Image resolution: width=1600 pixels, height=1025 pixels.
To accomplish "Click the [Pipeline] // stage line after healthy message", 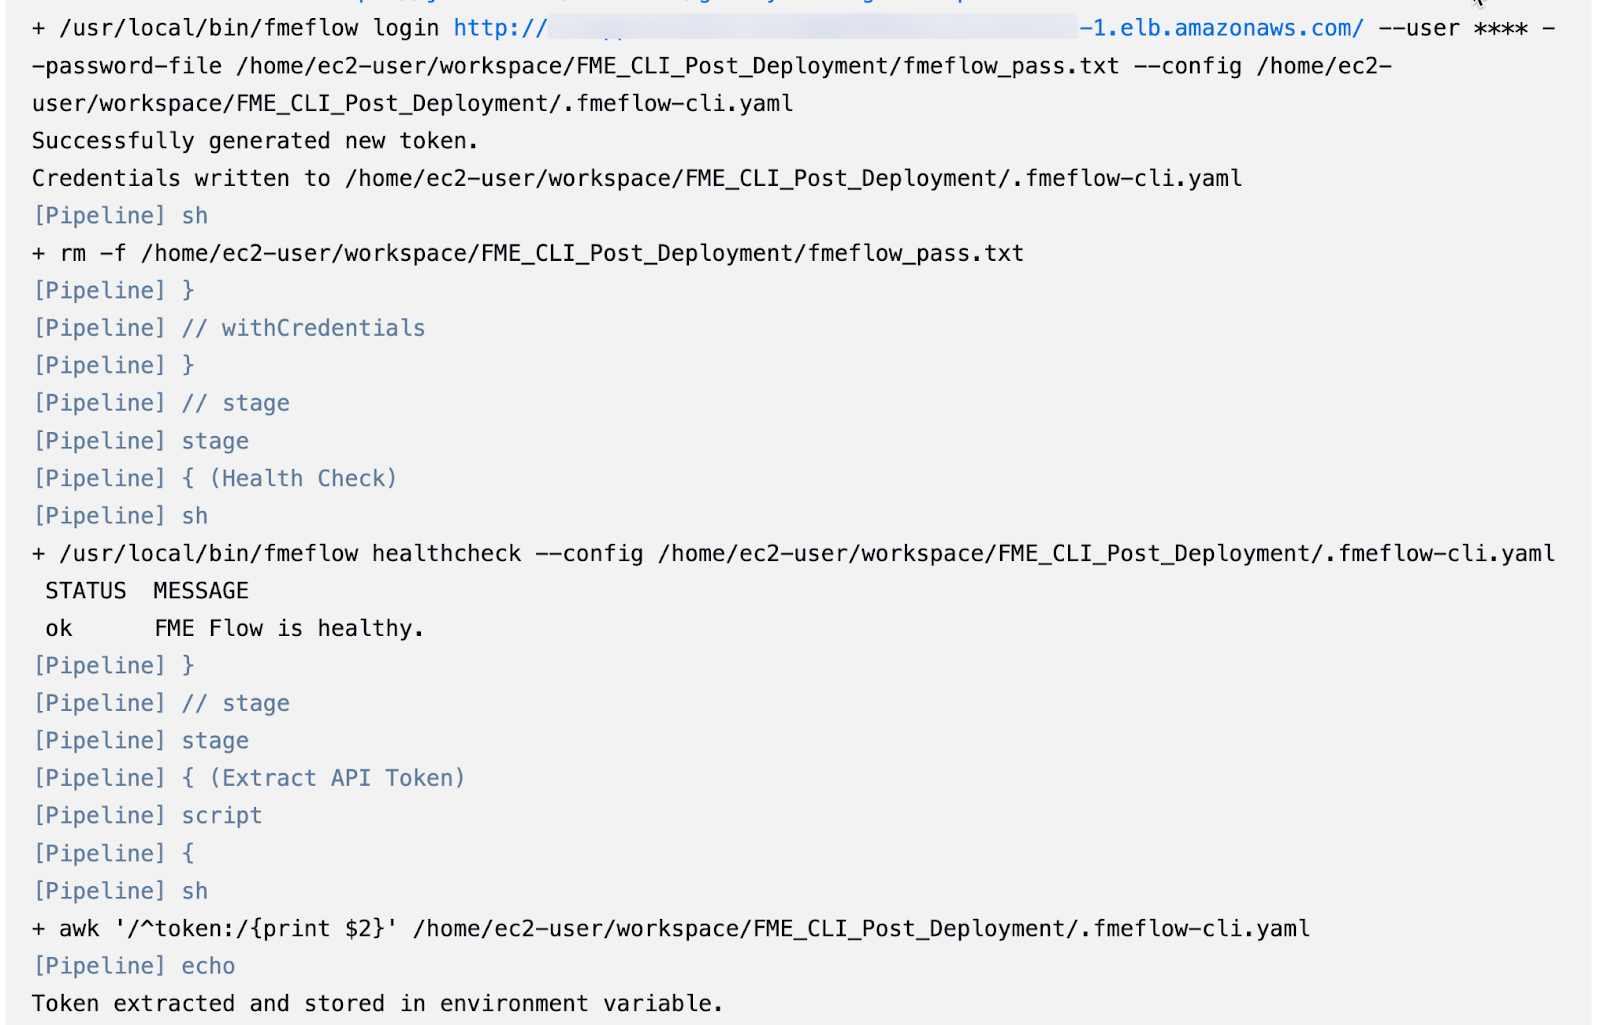I will pos(162,703).
